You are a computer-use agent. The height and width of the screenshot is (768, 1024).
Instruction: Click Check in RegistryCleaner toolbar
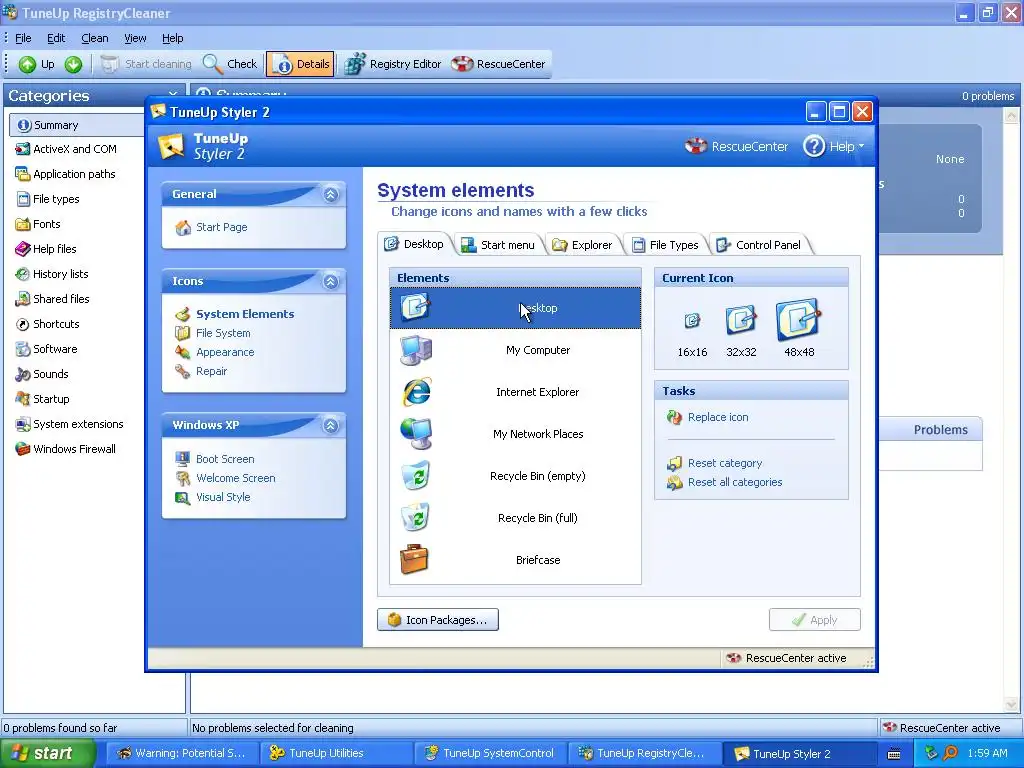pyautogui.click(x=230, y=64)
